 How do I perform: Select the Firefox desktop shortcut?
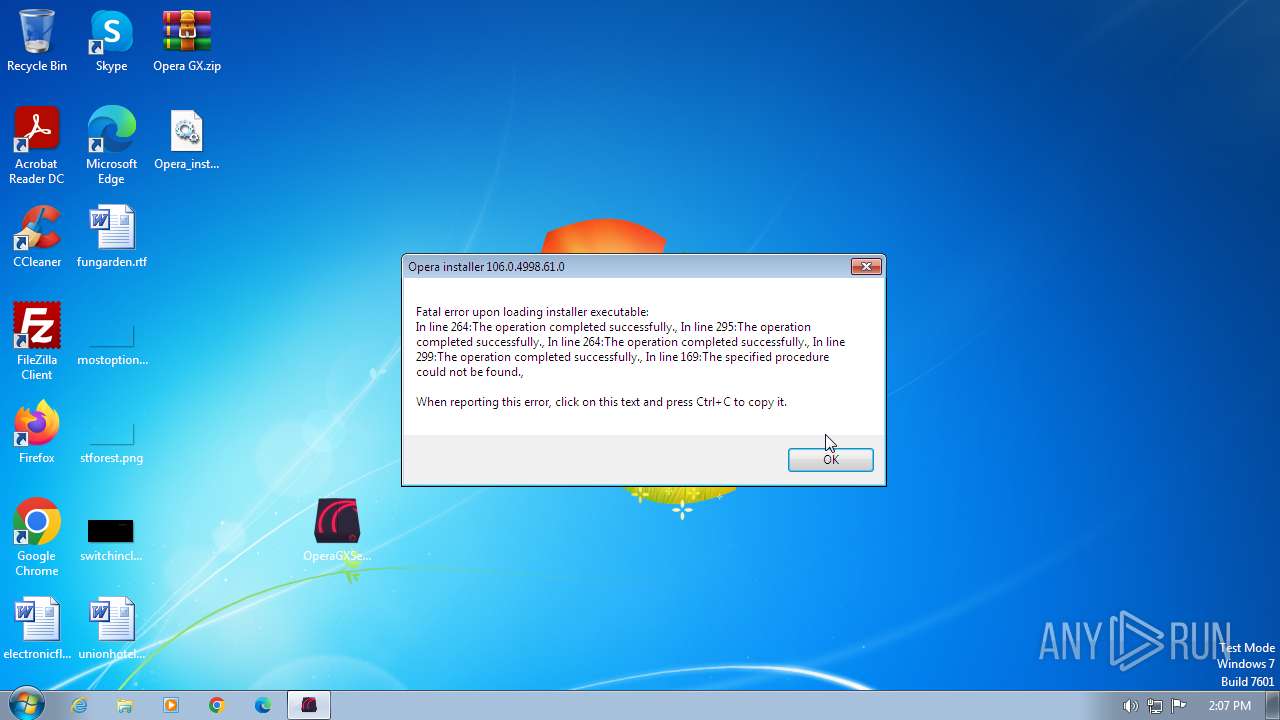pyautogui.click(x=37, y=433)
